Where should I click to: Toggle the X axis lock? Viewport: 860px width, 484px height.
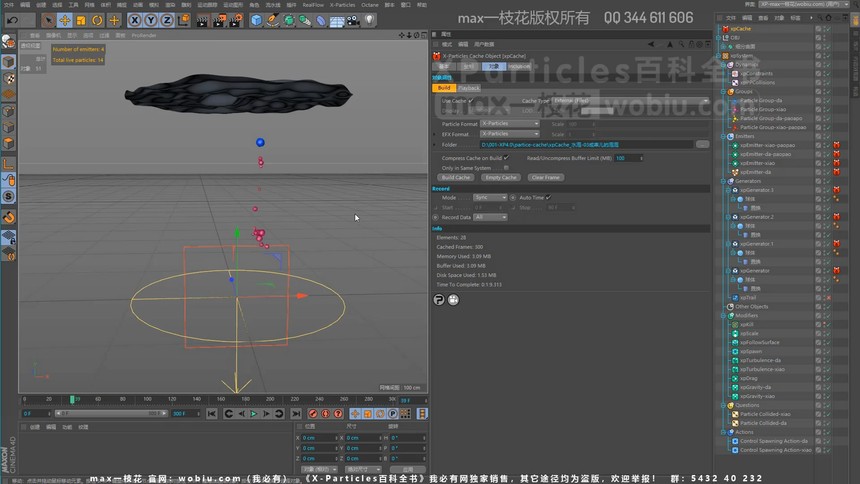[x=134, y=20]
